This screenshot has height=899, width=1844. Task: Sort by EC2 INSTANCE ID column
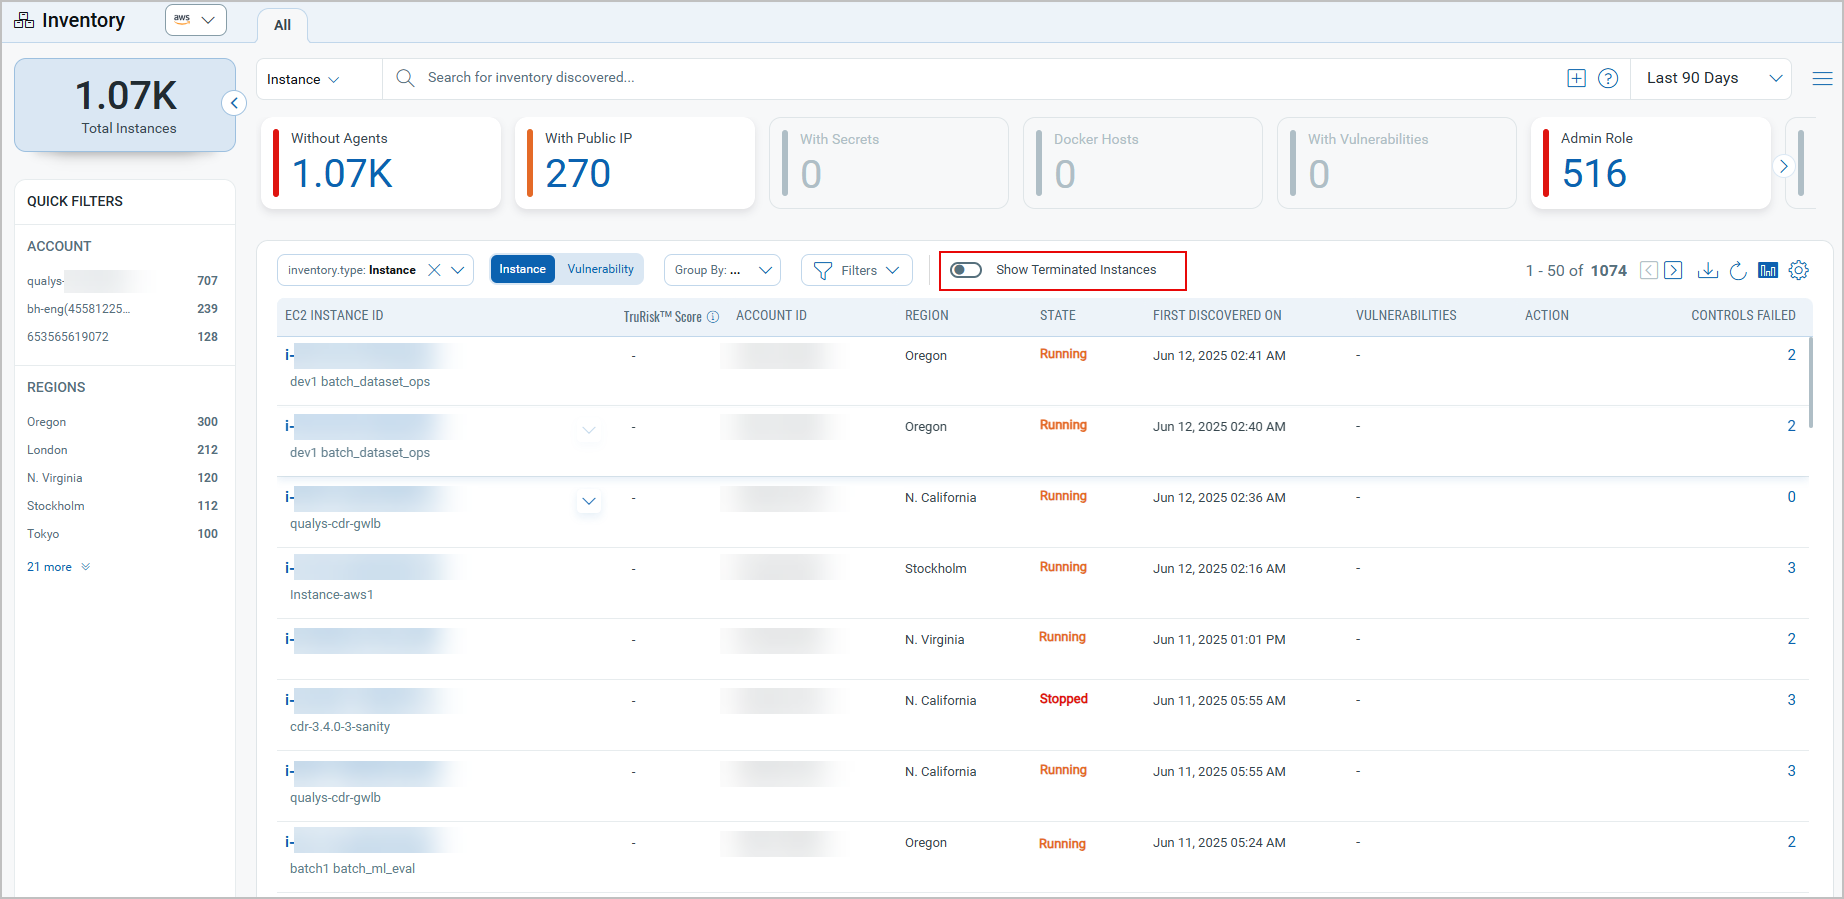click(334, 315)
